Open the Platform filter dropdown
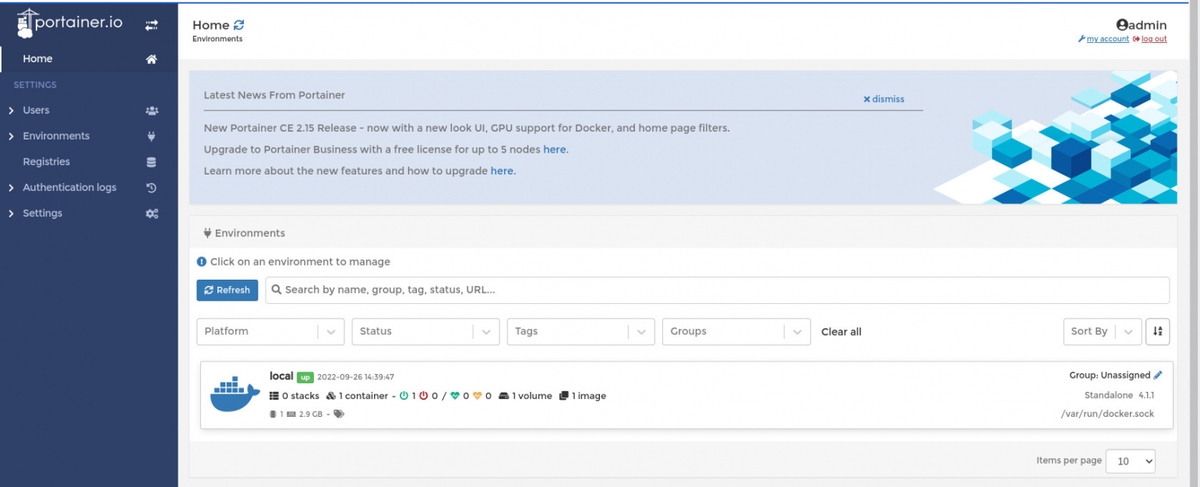Screen dimensions: 1200x487 click(270, 332)
